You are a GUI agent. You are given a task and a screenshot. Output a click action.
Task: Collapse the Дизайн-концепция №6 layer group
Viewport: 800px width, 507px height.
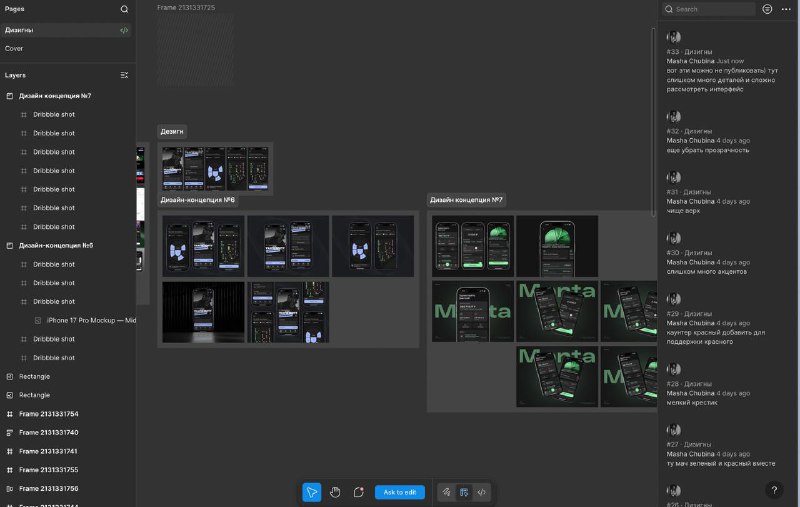10,245
